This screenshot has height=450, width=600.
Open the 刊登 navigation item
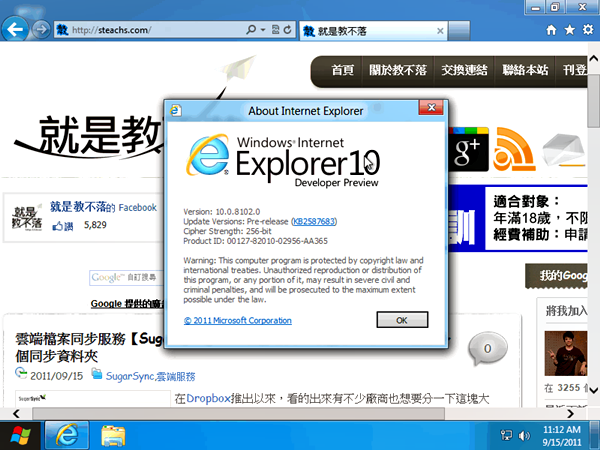(x=574, y=70)
